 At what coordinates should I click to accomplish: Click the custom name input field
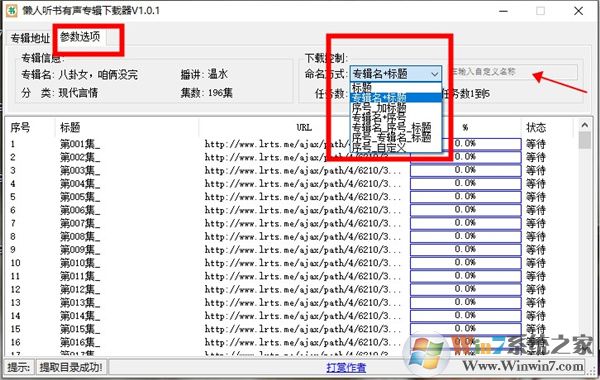(512, 72)
